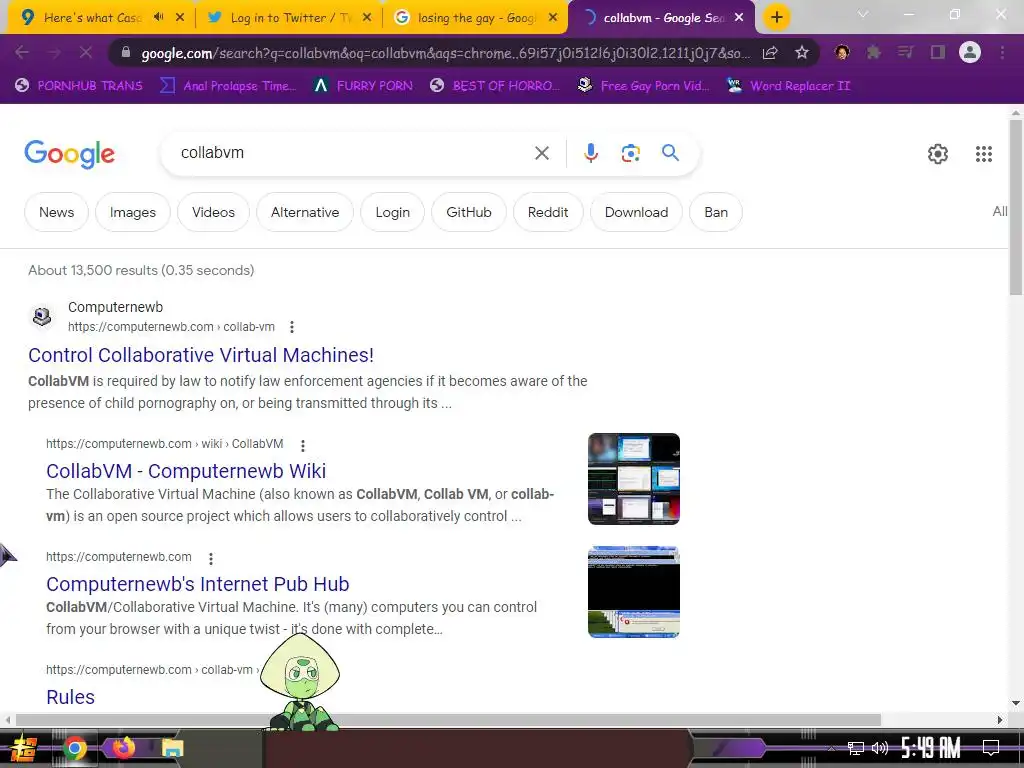The image size is (1024, 768).
Task: Mute the first tab's audio speaker icon
Action: 158,18
